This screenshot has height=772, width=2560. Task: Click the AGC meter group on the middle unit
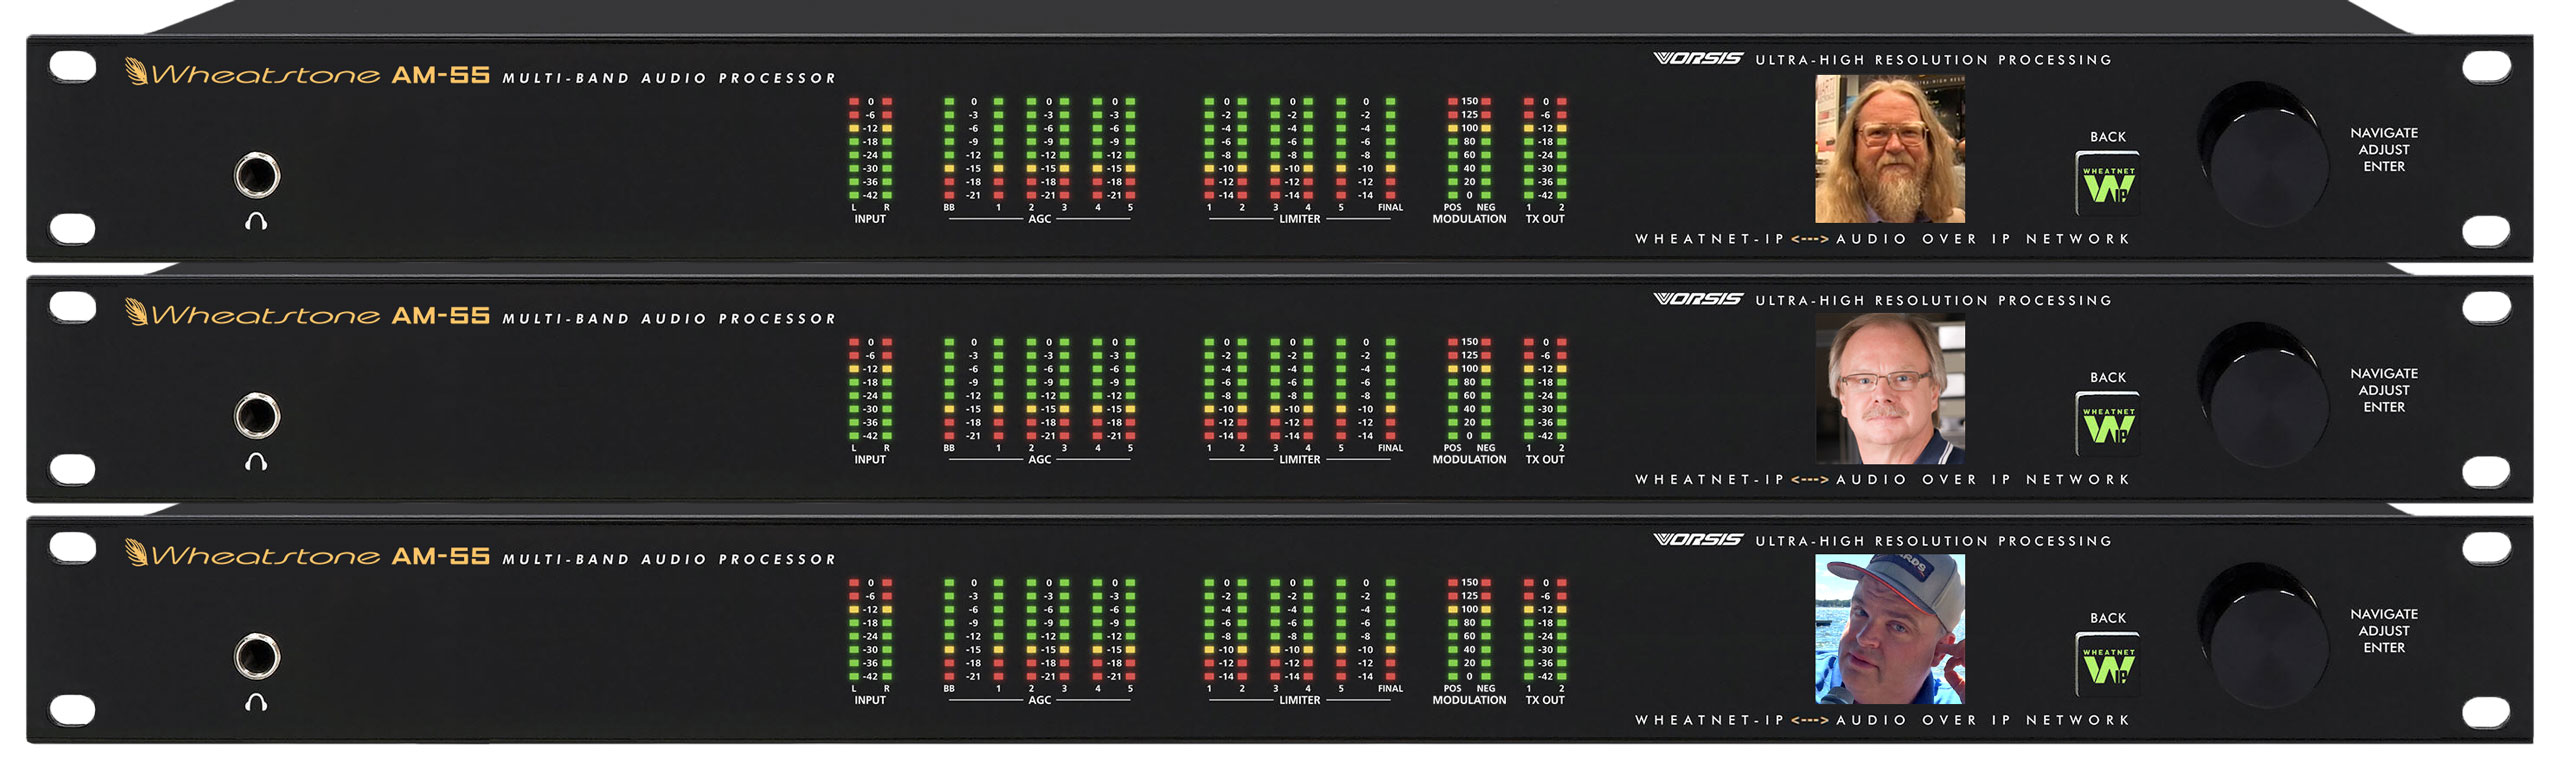click(x=1040, y=401)
